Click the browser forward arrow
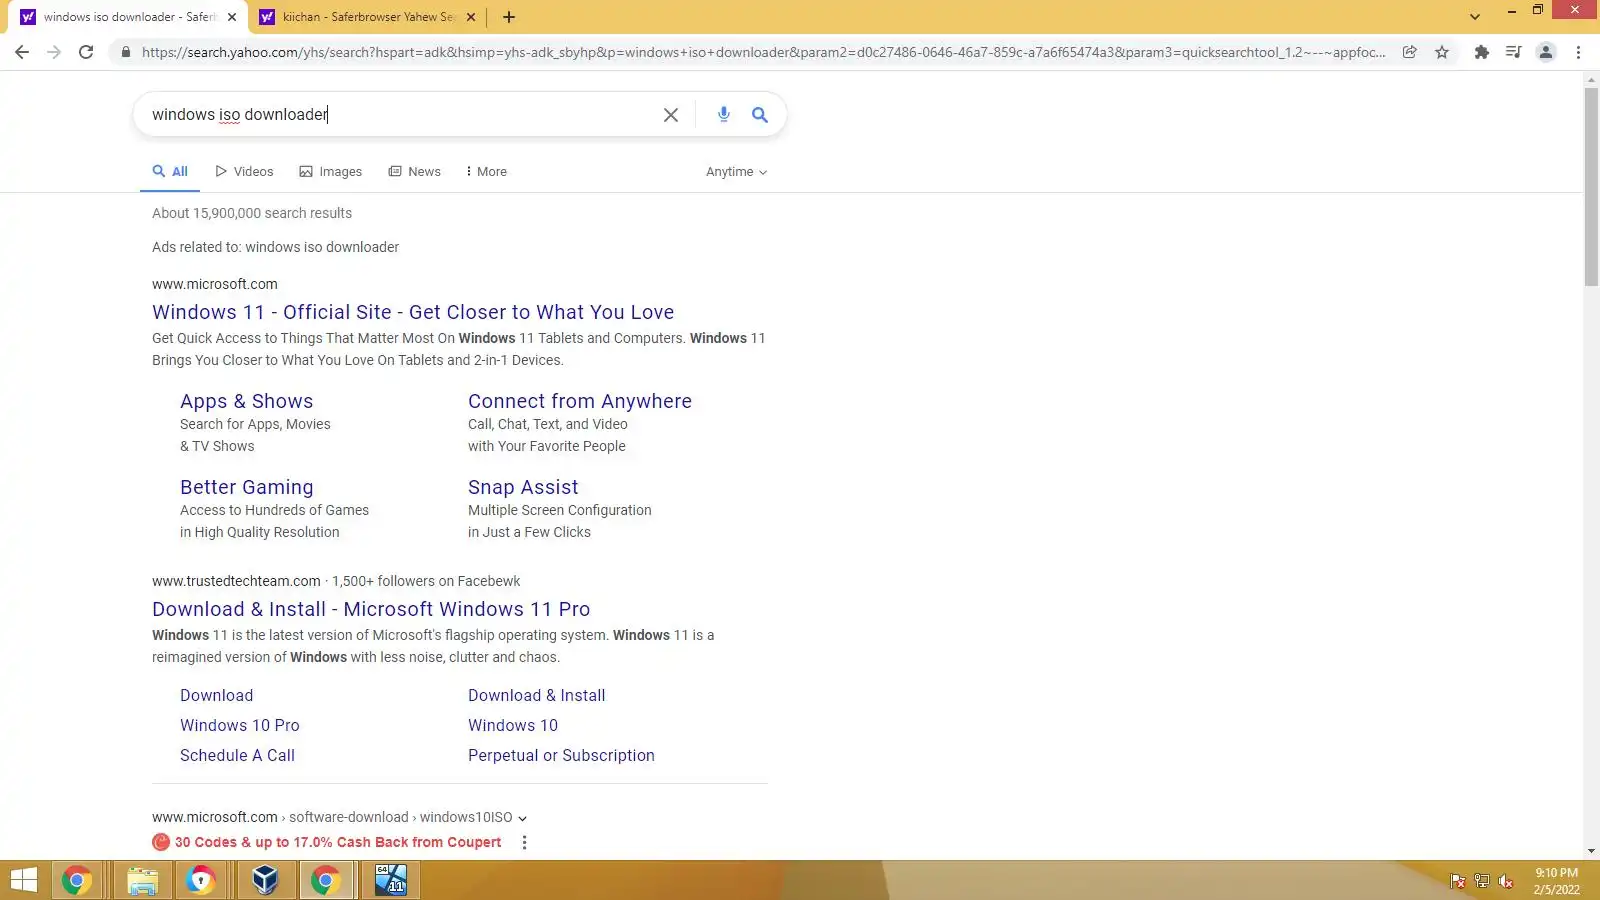 pos(54,52)
